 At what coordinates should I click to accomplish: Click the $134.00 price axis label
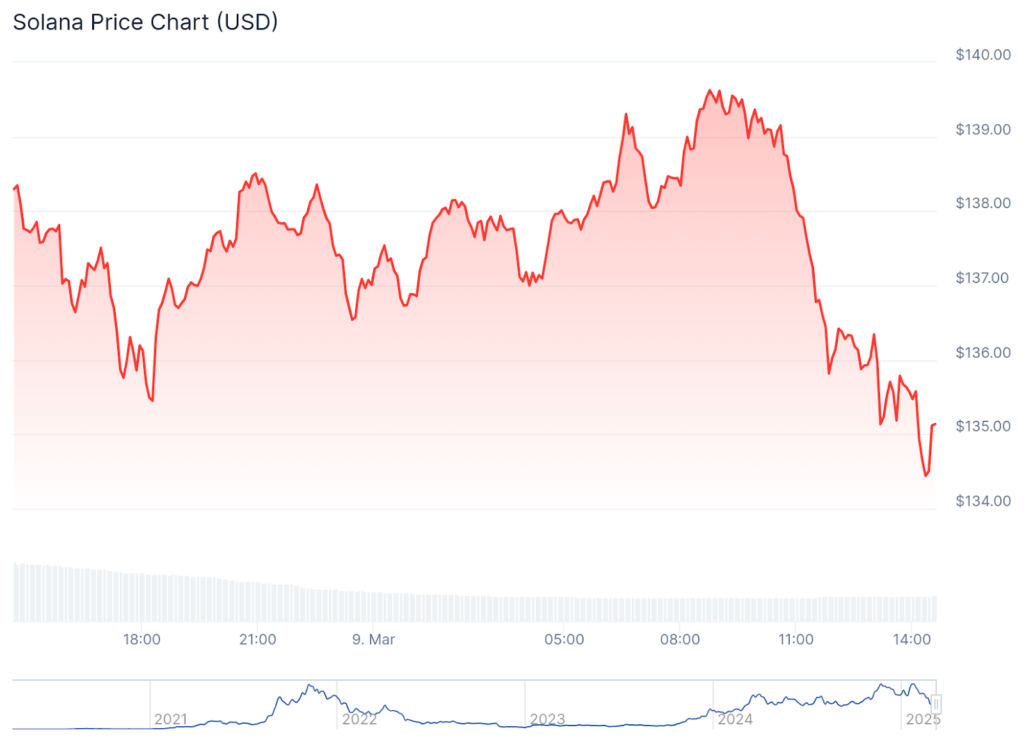pos(982,501)
